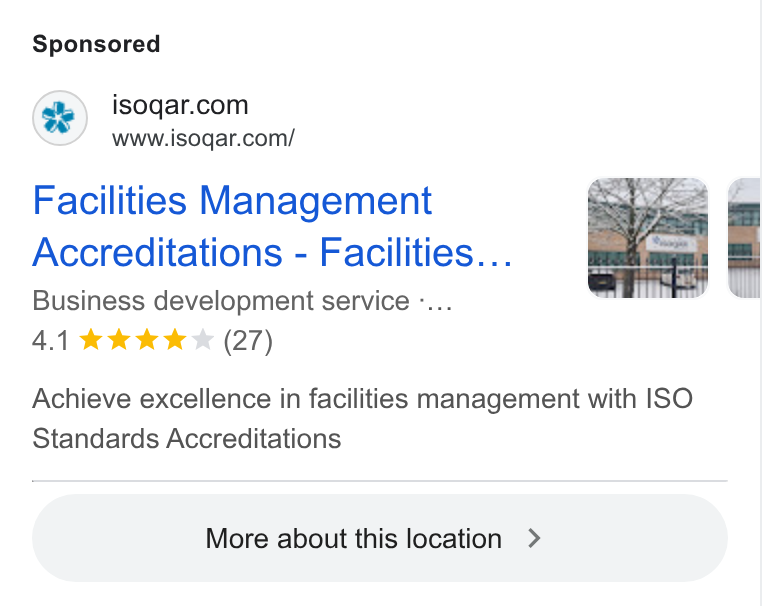Expand the ellipsis after Business development service
The image size is (776, 606).
tap(436, 303)
